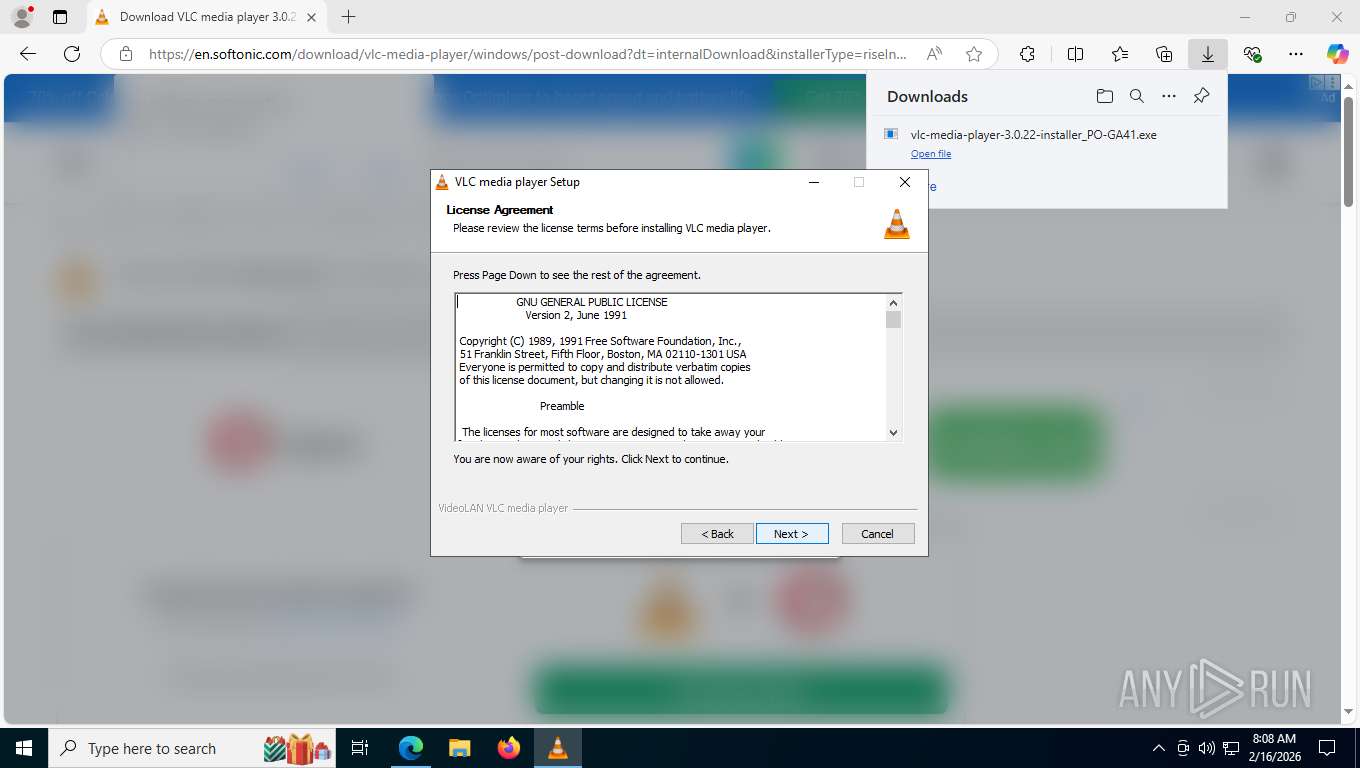Select VLC installer taskbar icon
This screenshot has width=1360, height=768.
[x=558, y=748]
